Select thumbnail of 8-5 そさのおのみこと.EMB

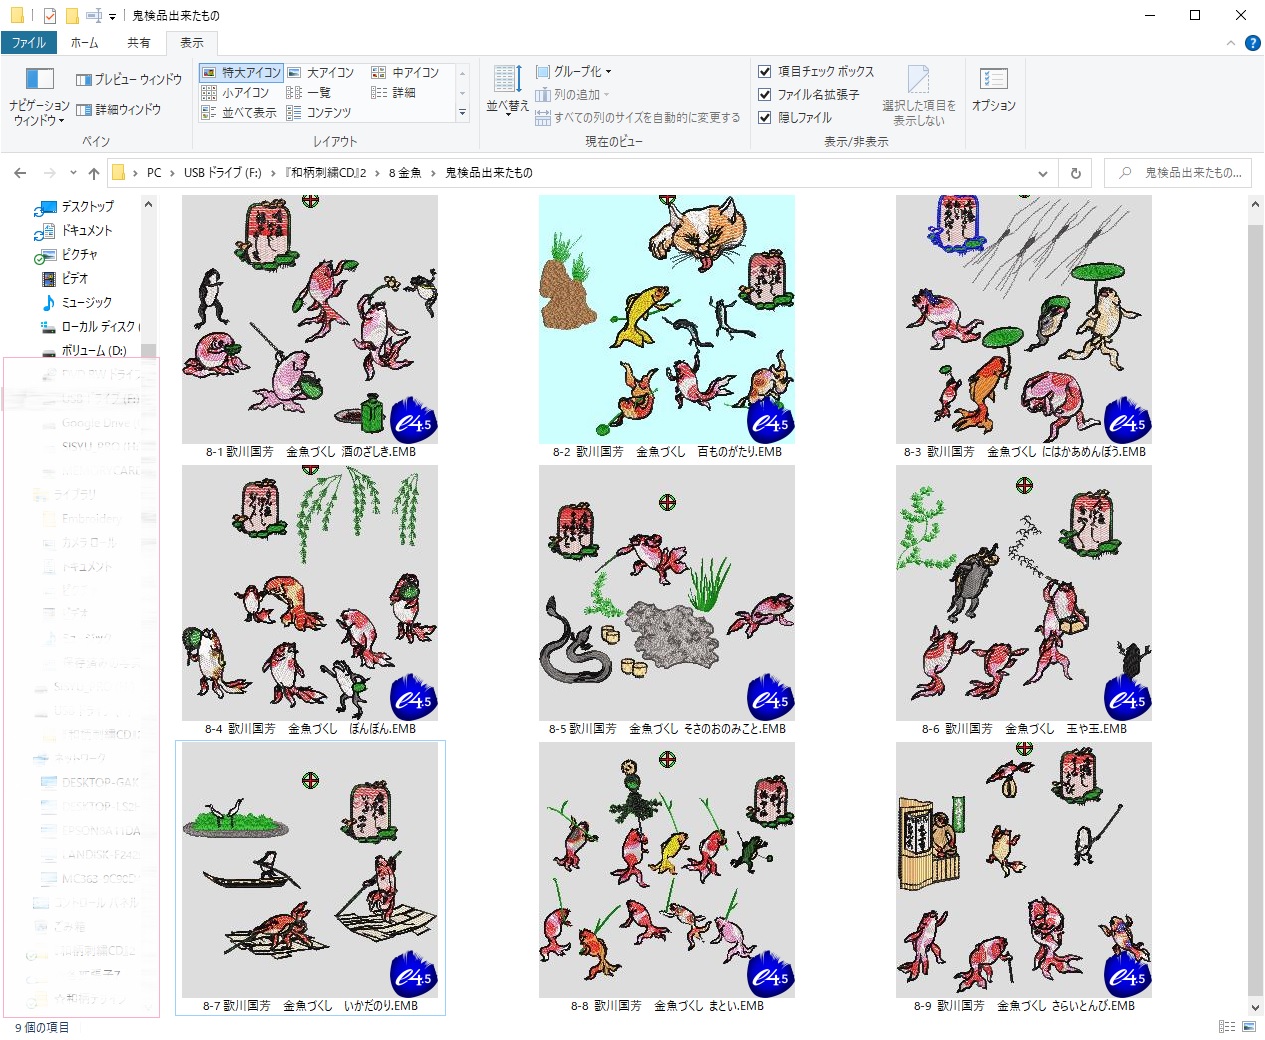click(667, 593)
